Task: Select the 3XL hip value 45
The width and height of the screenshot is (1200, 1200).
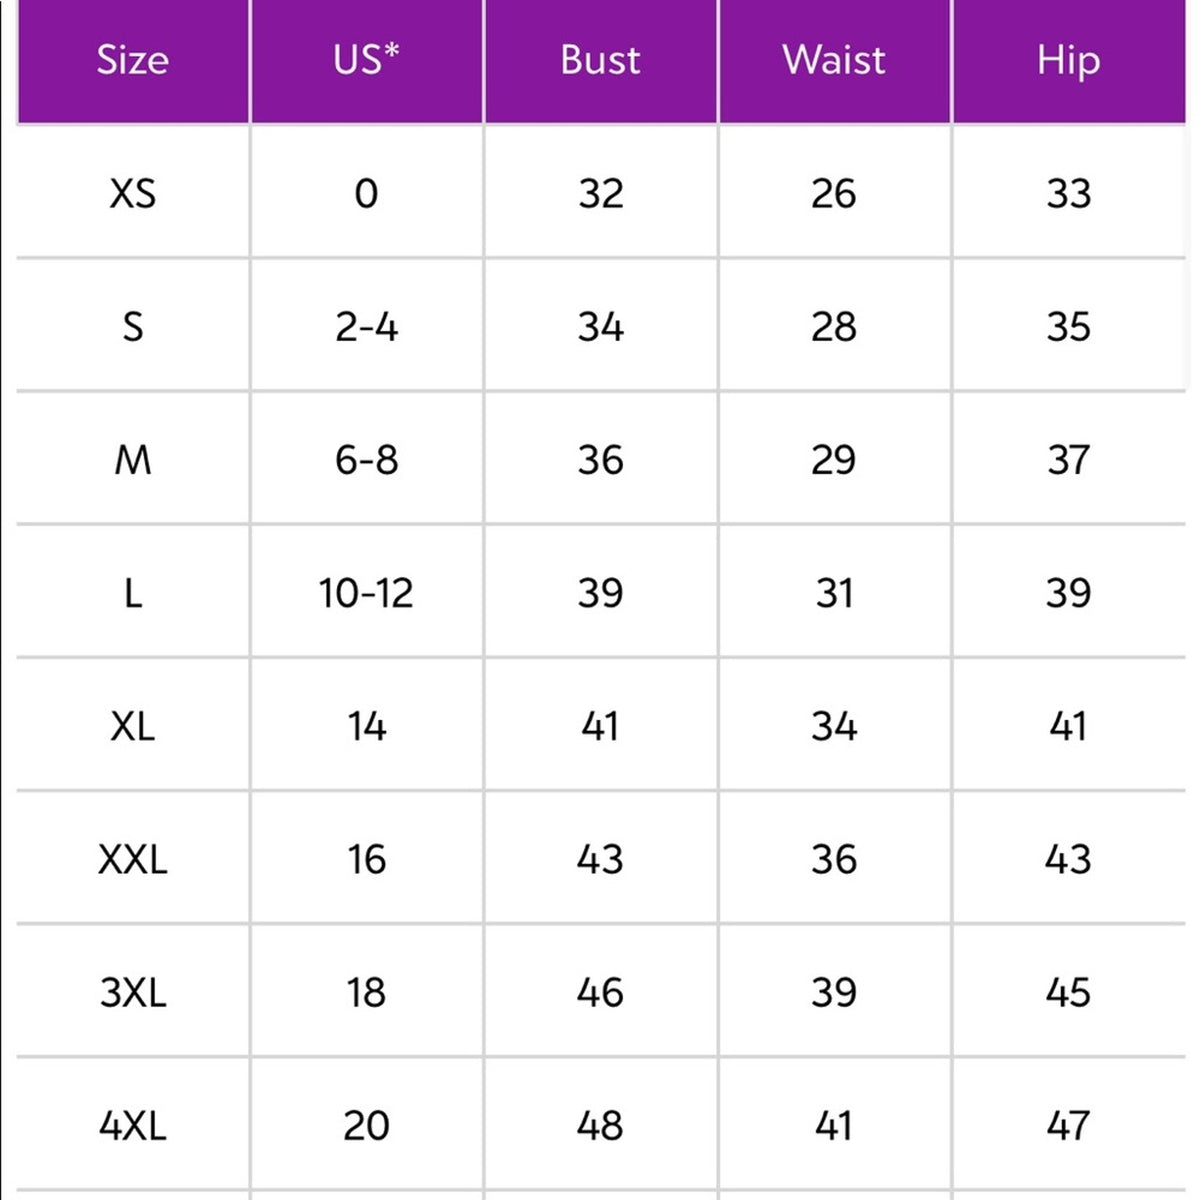Action: click(x=1069, y=991)
